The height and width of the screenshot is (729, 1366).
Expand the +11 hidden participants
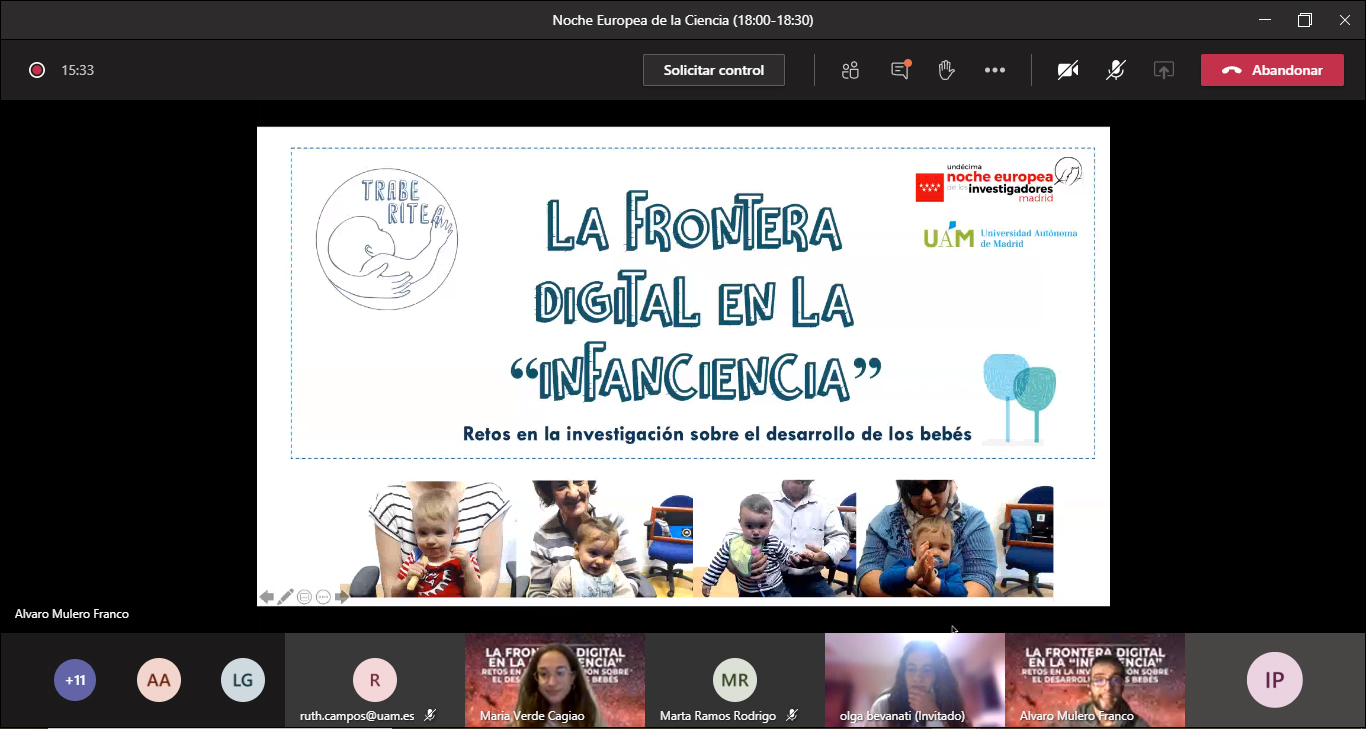point(75,681)
